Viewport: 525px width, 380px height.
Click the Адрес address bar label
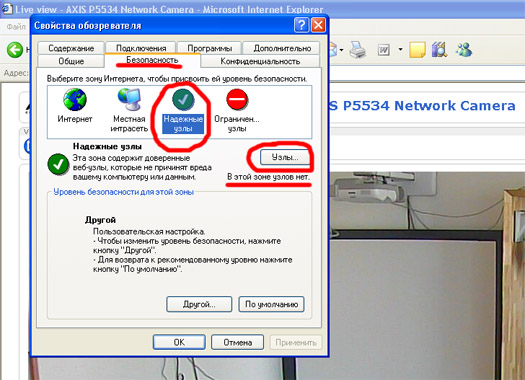(15, 73)
